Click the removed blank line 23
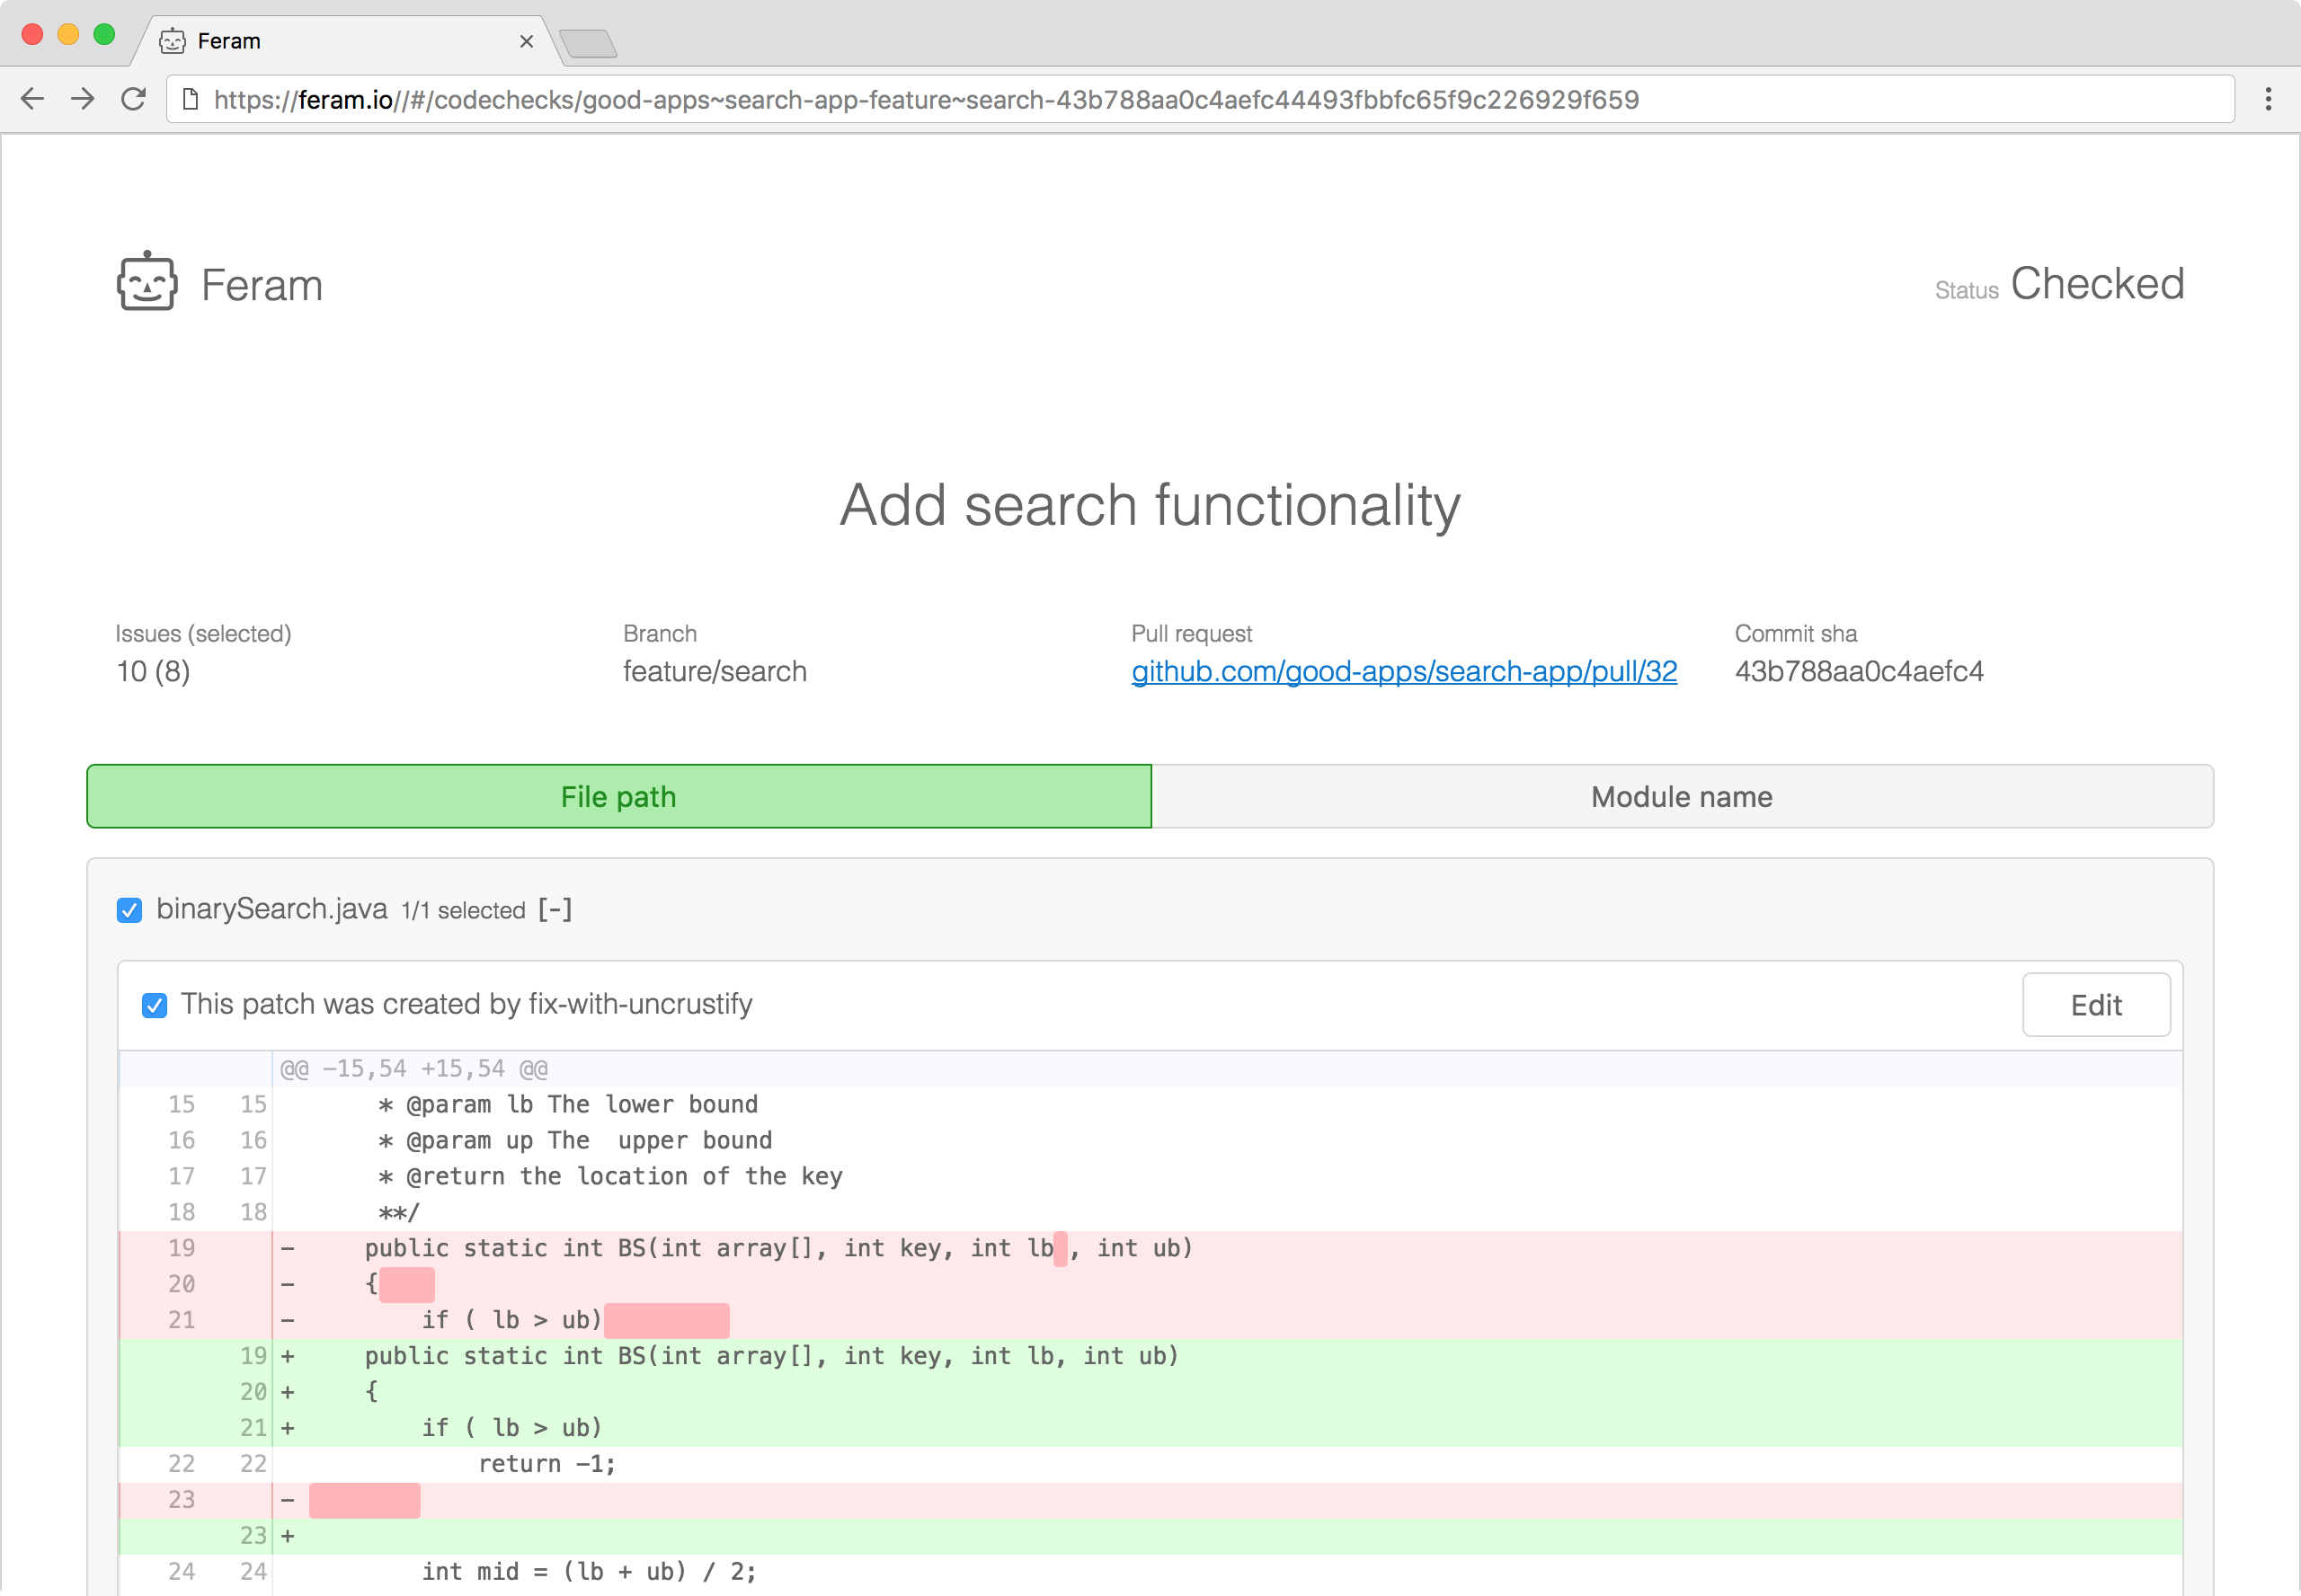This screenshot has height=1596, width=2301. pos(1150,1500)
